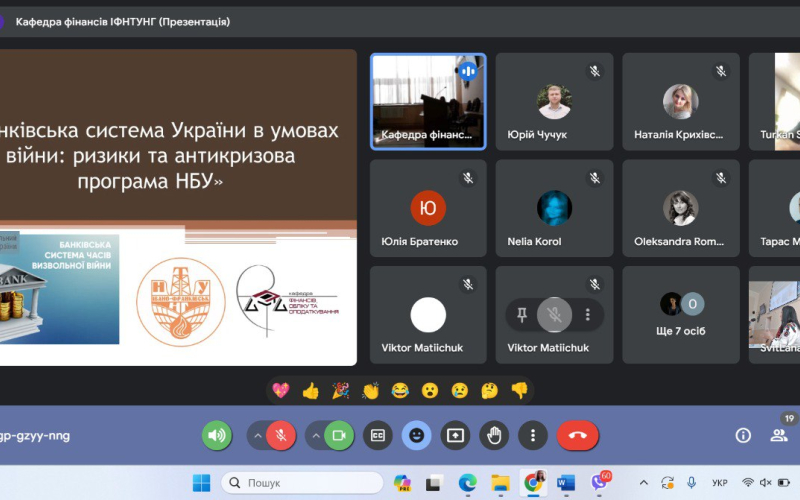Open audio settings chevron beside the microphone button
Image resolution: width=800 pixels, height=500 pixels.
tap(258, 436)
